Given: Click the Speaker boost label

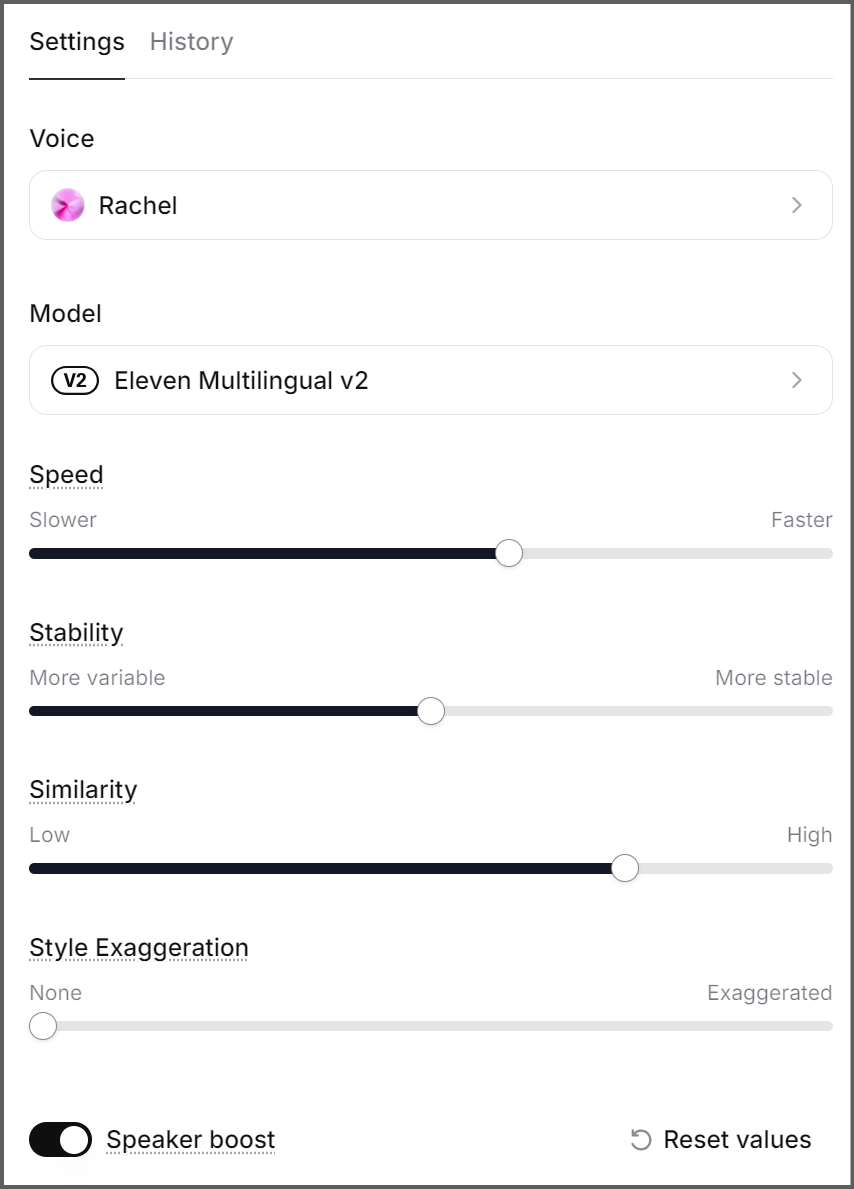Looking at the screenshot, I should pyautogui.click(x=190, y=1140).
